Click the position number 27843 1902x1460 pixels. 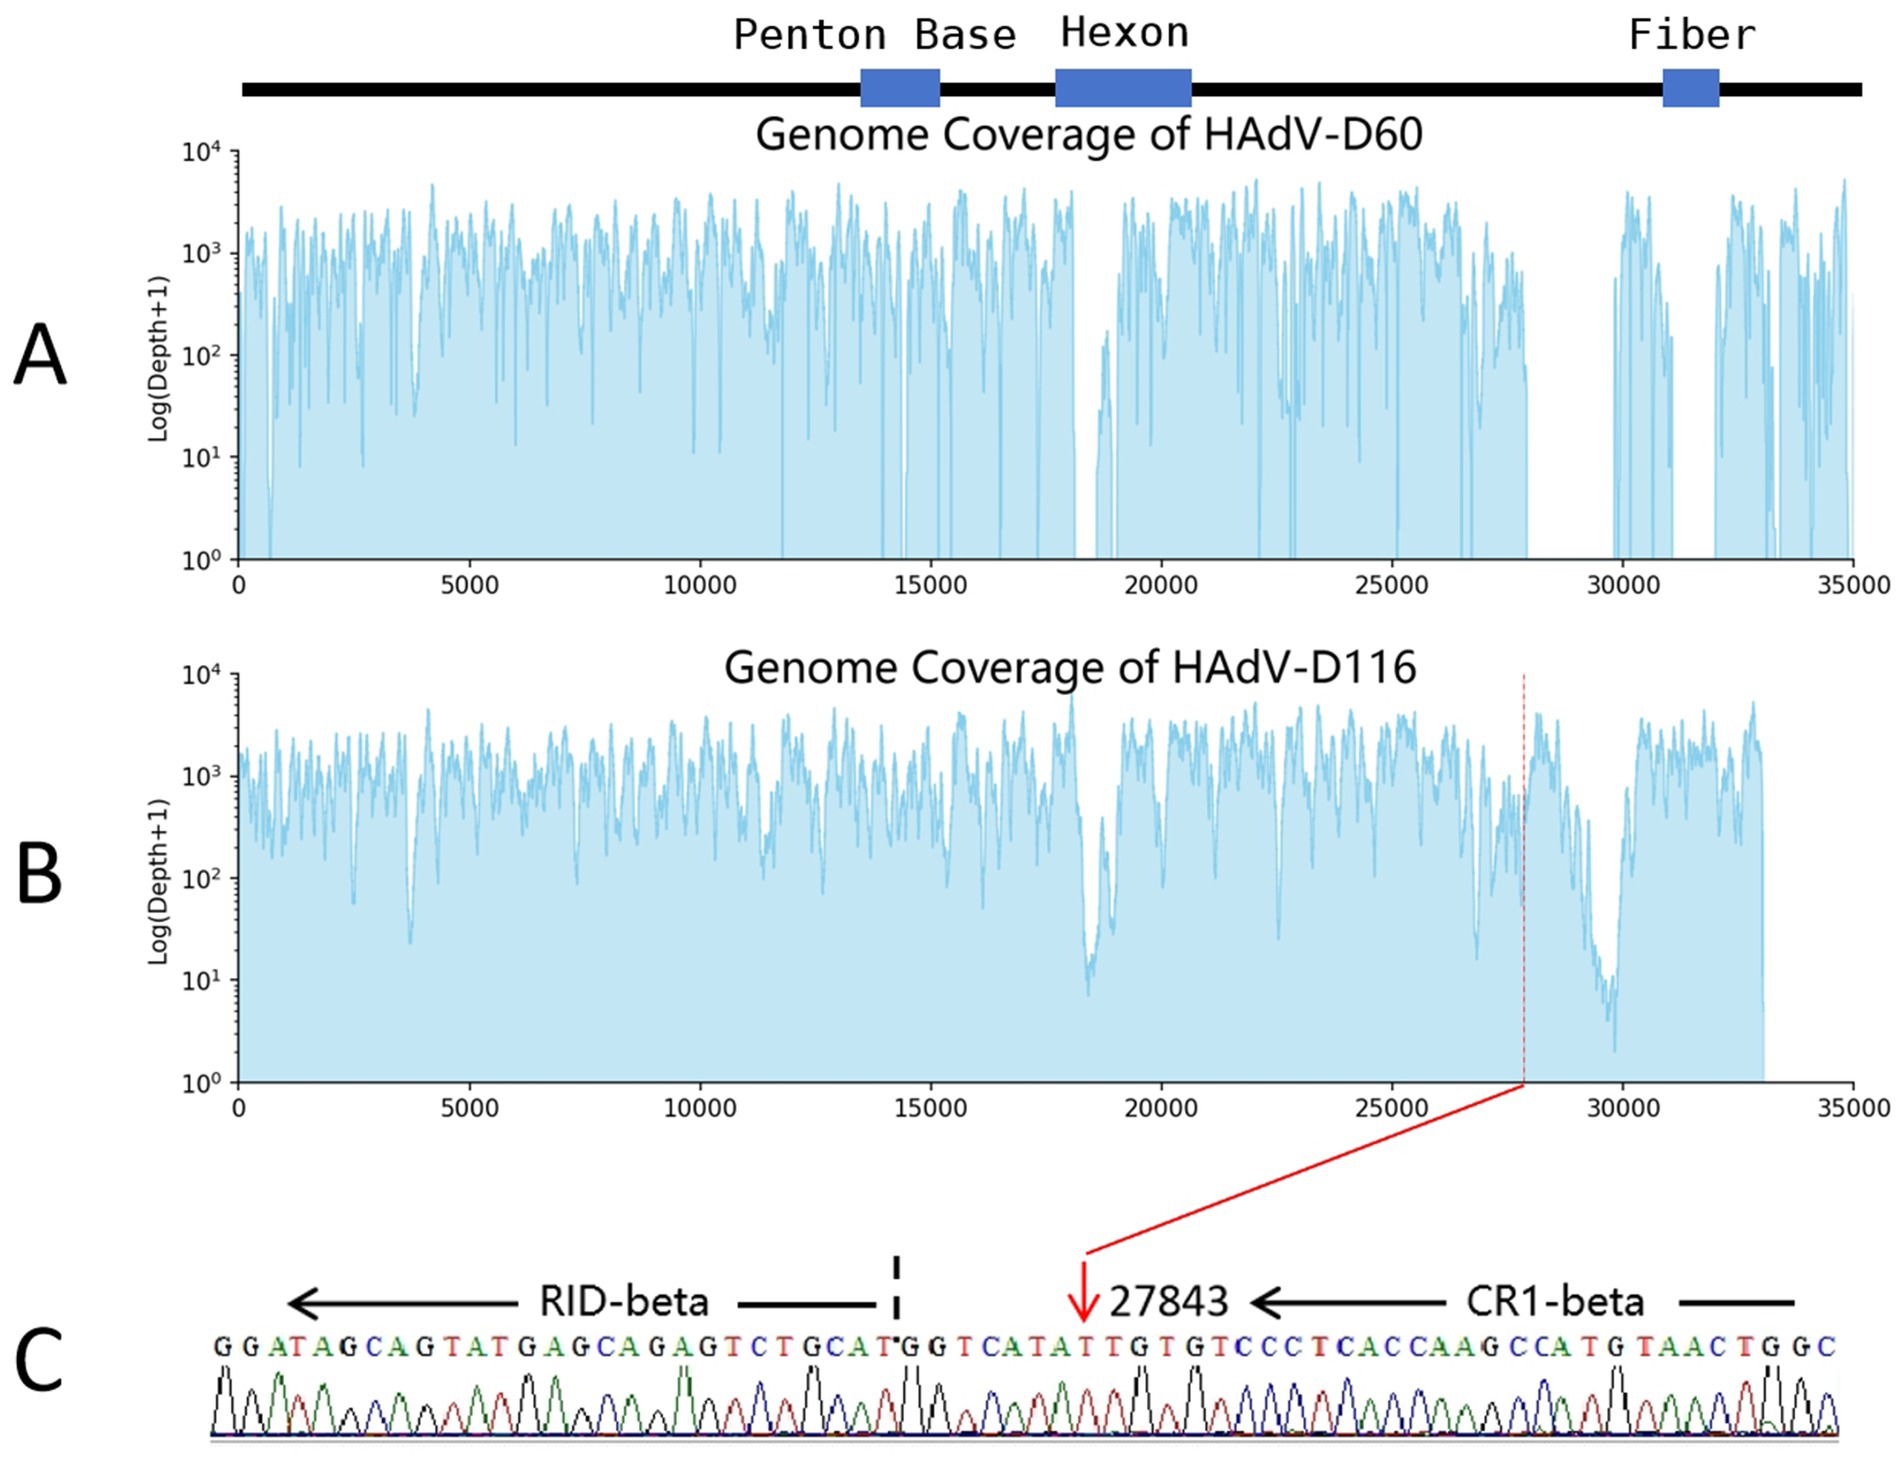tap(1168, 1301)
